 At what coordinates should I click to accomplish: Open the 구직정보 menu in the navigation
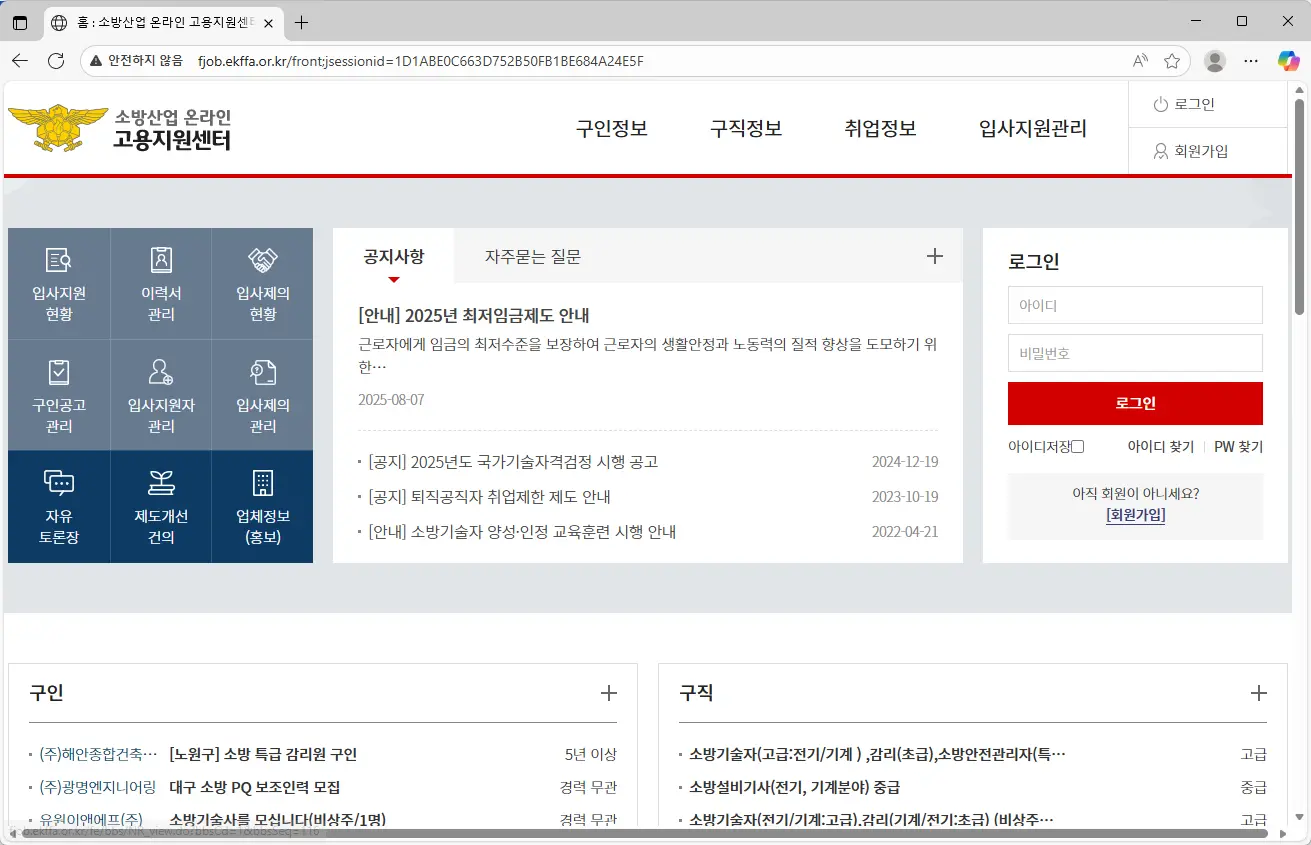pos(745,128)
